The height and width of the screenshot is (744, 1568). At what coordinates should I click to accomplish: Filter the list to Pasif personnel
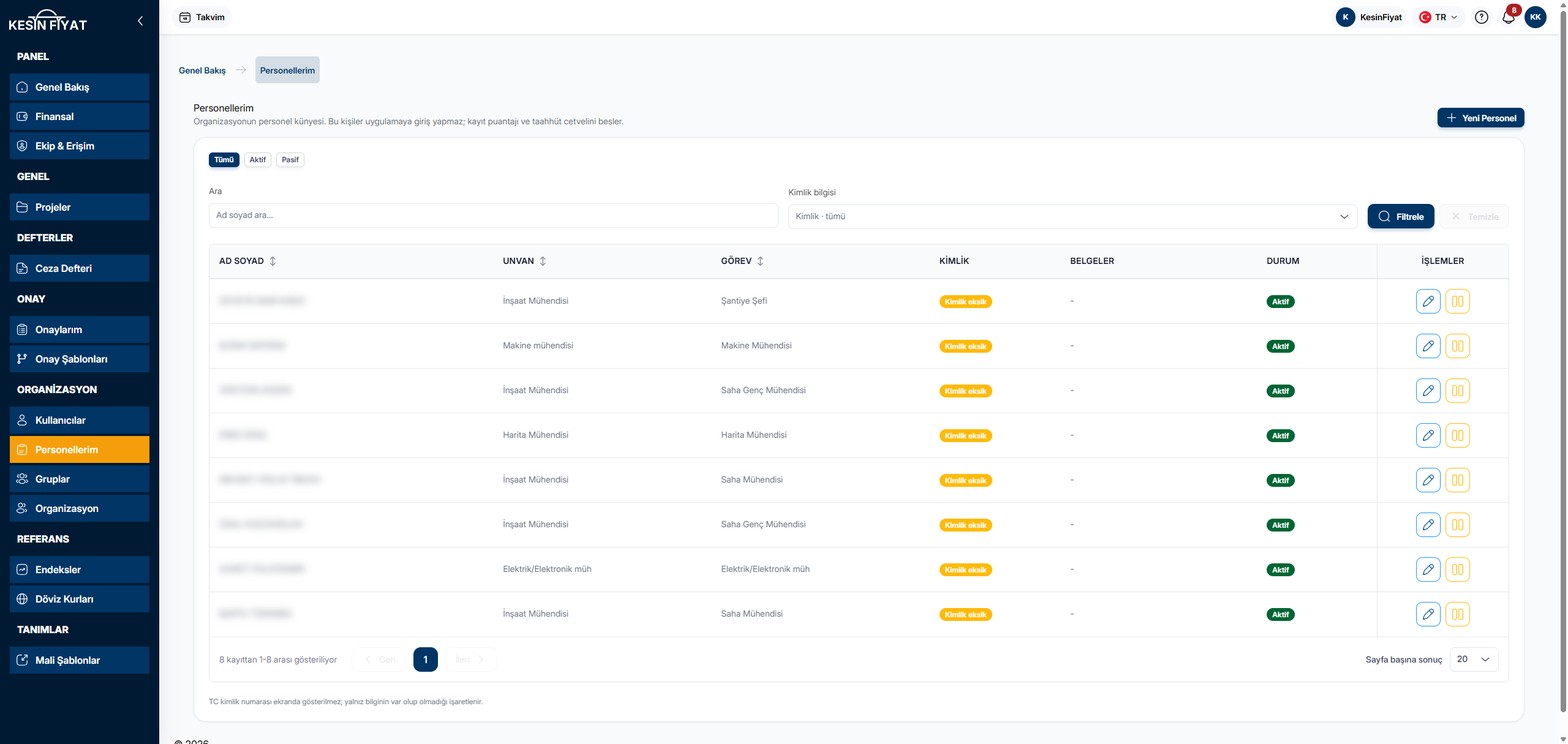point(290,160)
